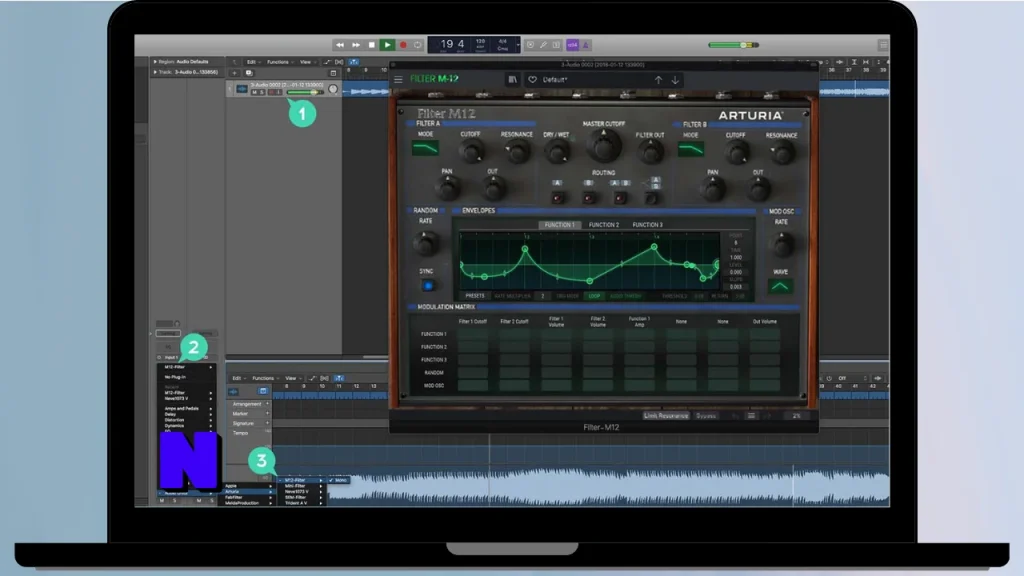This screenshot has height=576, width=1024.
Task: Switch to the Function 2 envelope tab
Action: (603, 225)
